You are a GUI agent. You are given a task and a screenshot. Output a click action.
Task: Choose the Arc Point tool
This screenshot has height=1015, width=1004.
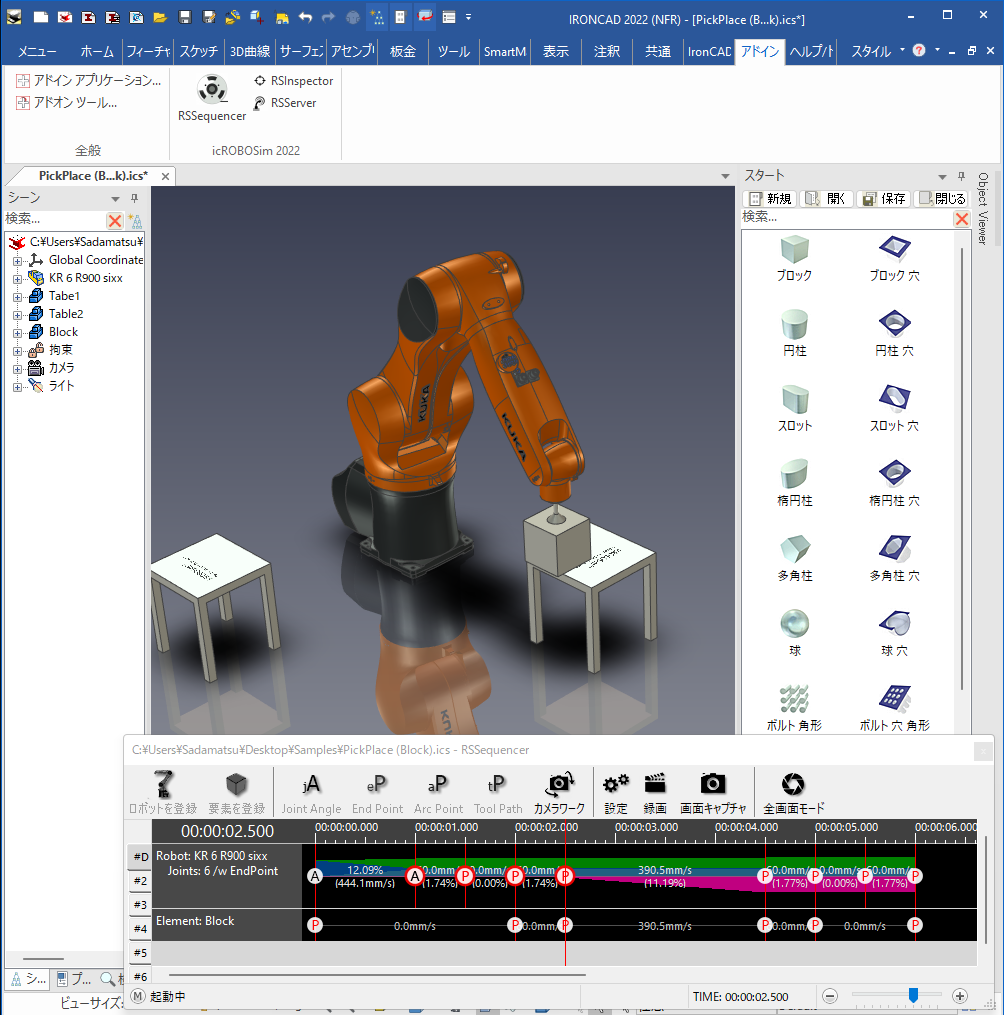click(x=438, y=791)
